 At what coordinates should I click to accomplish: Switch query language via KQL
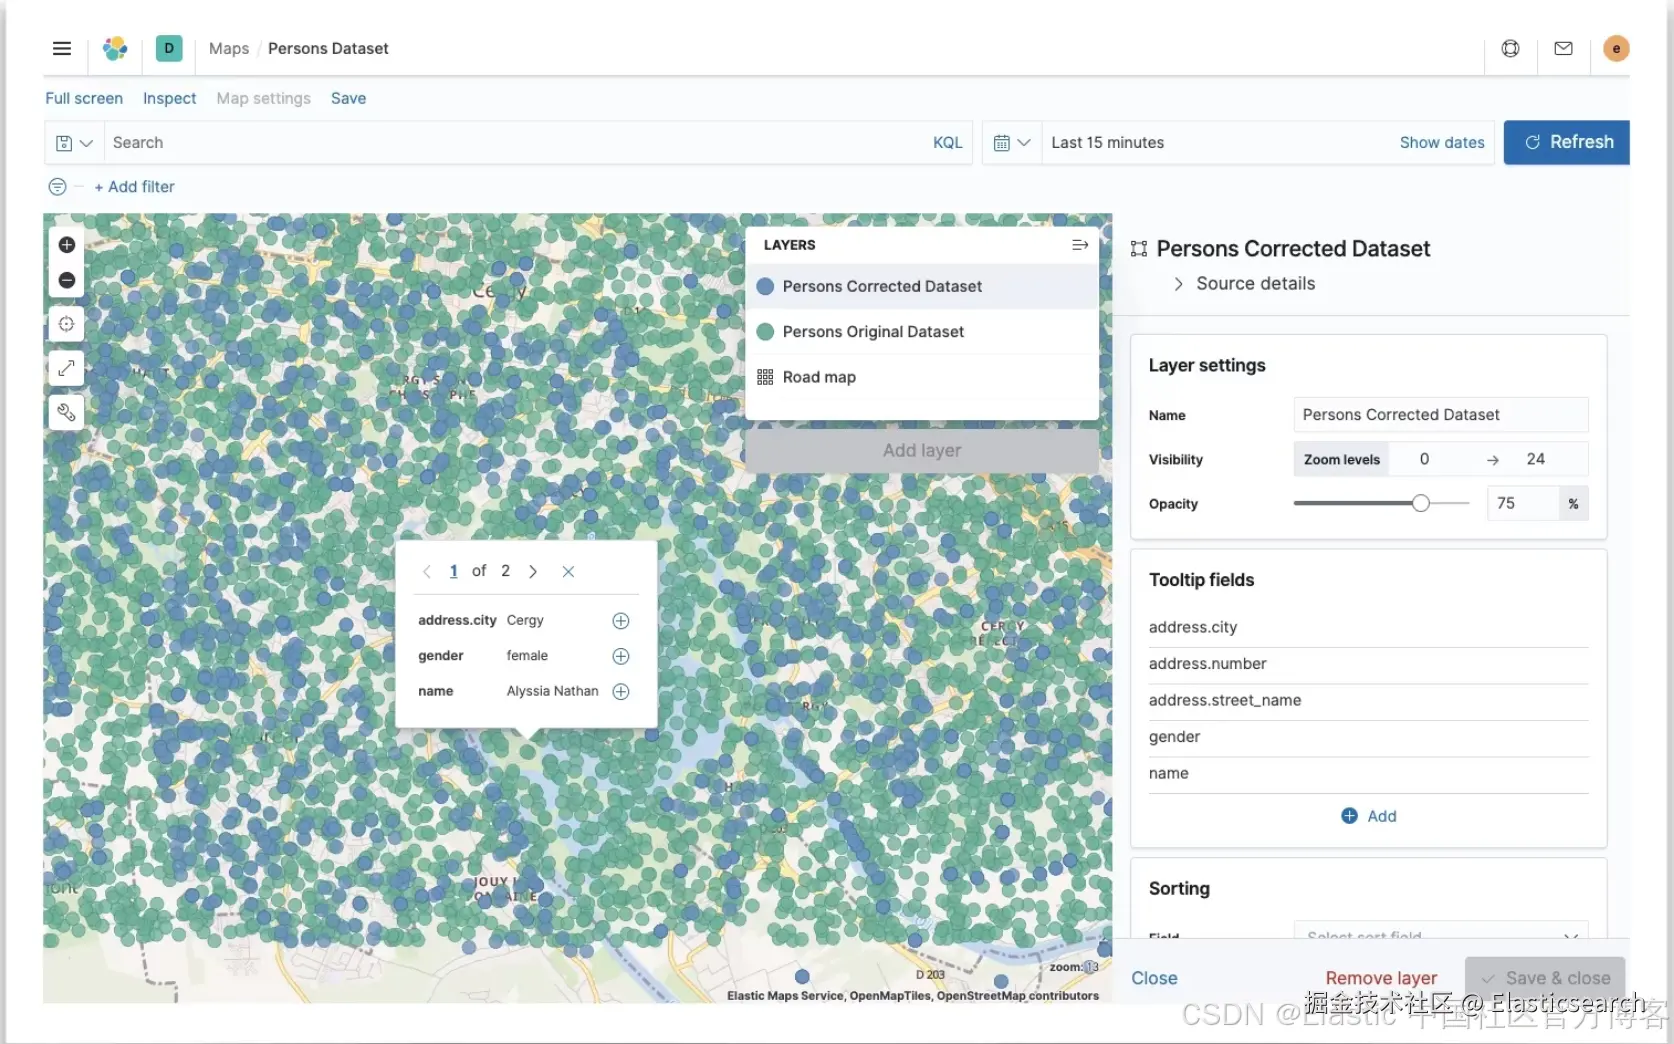coord(947,143)
